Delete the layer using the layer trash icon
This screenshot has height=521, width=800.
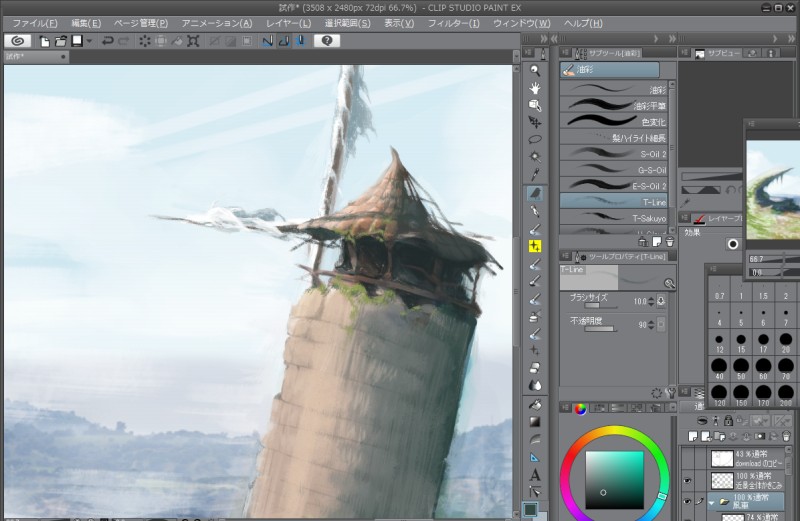(x=786, y=436)
